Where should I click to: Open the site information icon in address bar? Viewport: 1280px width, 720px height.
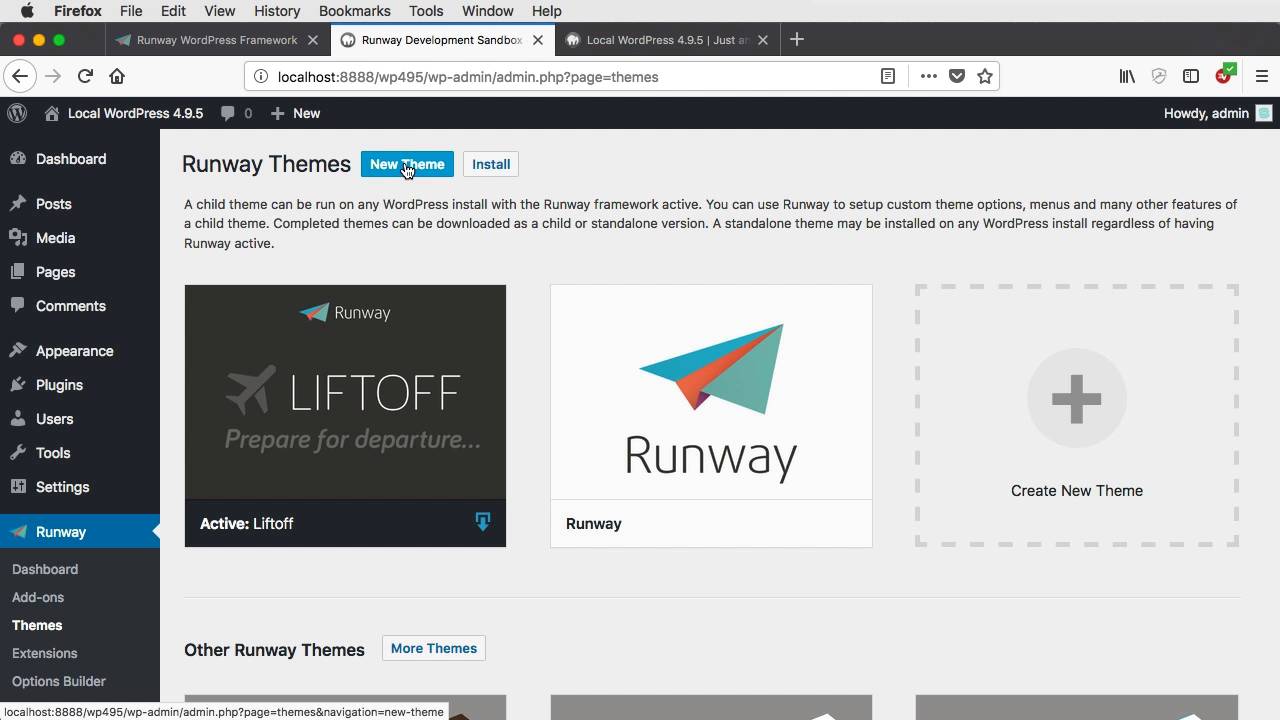click(x=260, y=76)
